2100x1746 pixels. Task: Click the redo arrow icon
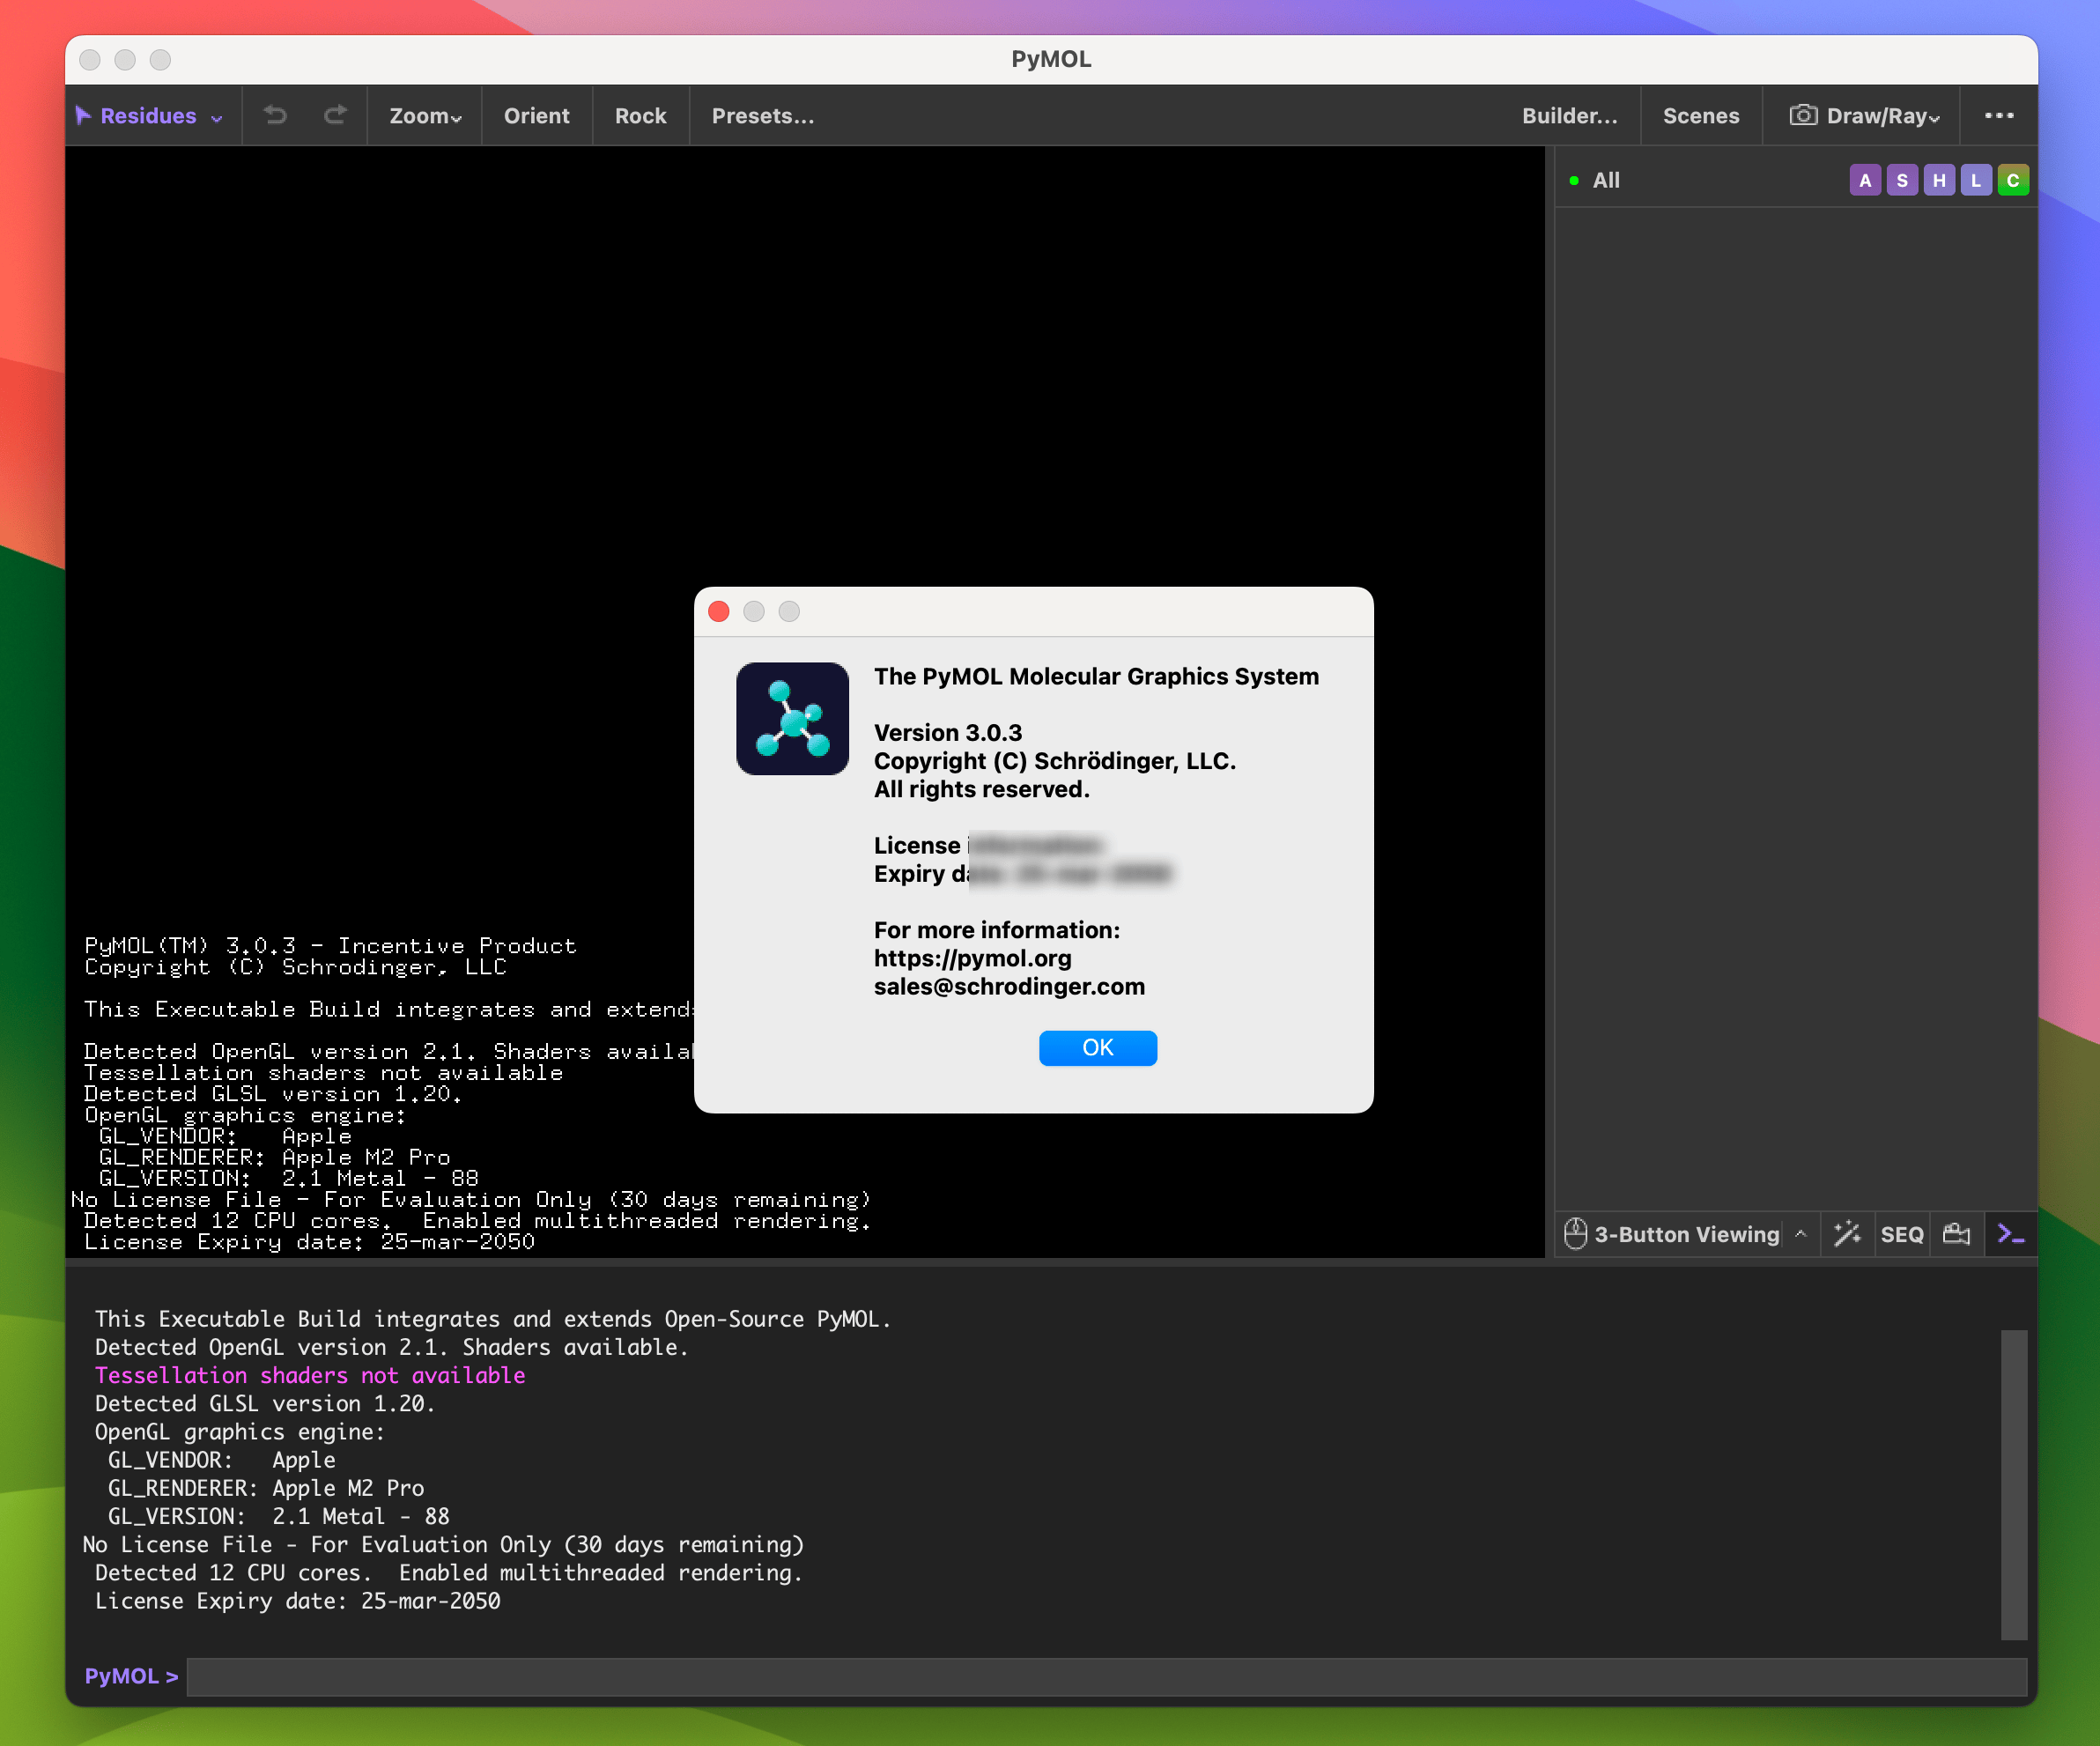335,115
